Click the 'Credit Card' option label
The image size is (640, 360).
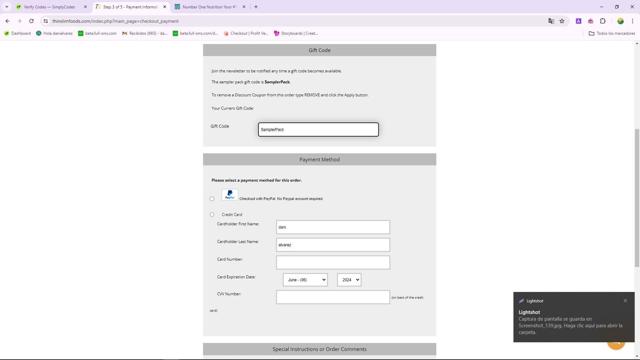tap(232, 214)
